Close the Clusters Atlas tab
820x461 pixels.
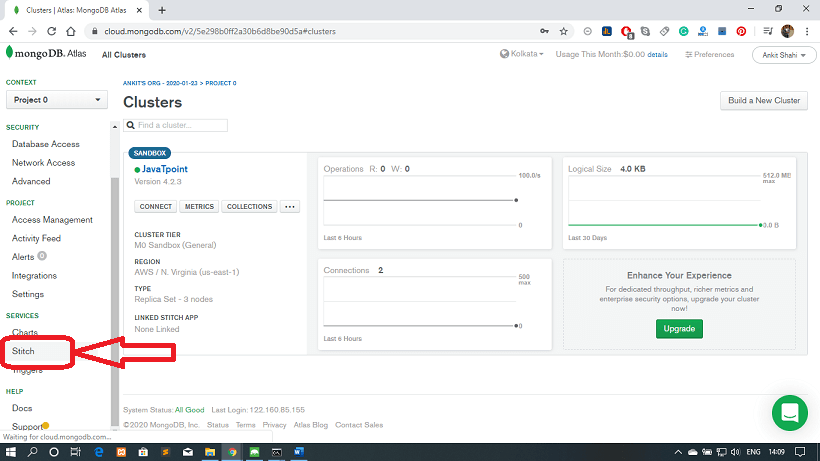pos(139,10)
